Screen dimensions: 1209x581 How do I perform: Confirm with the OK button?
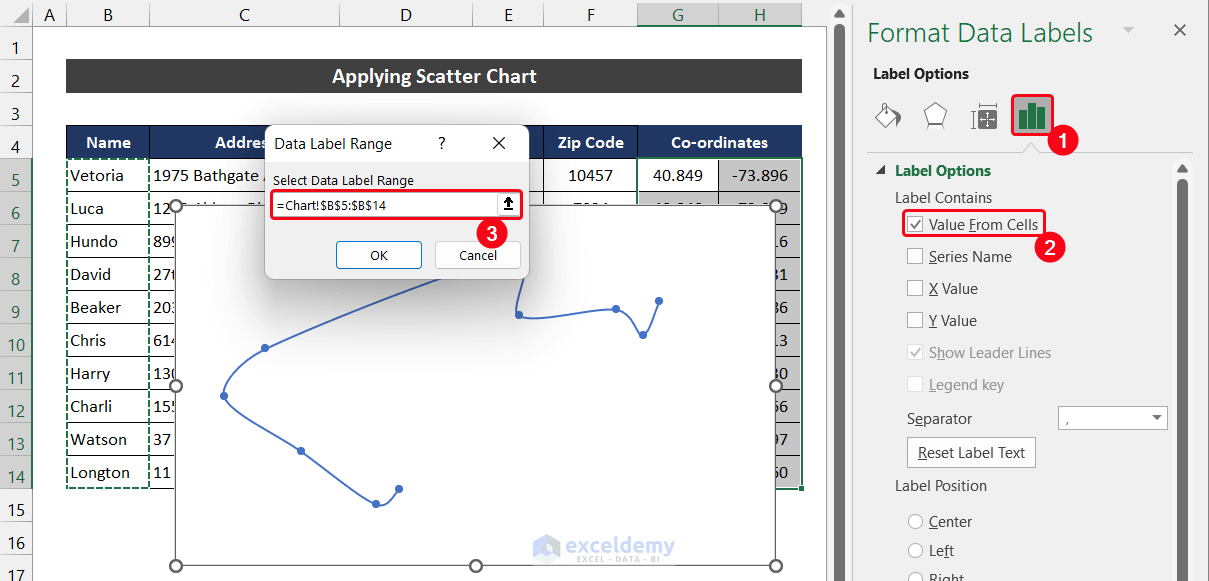[378, 254]
